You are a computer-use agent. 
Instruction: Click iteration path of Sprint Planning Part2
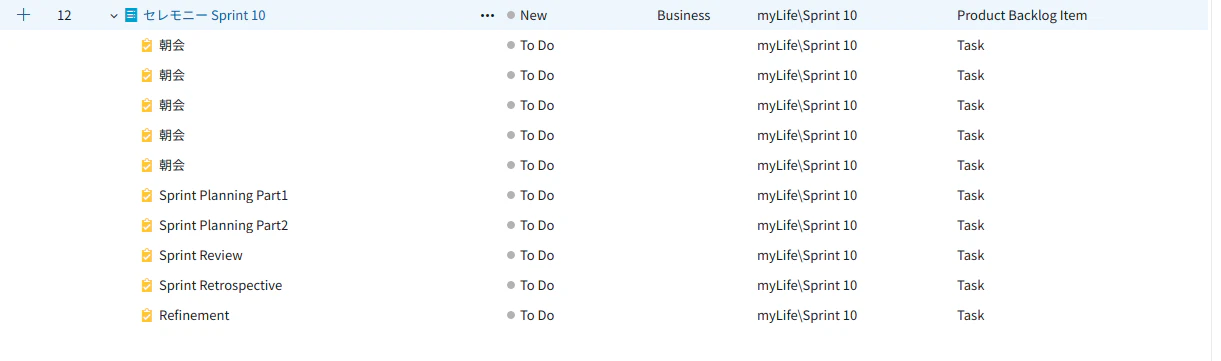pyautogui.click(x=807, y=225)
